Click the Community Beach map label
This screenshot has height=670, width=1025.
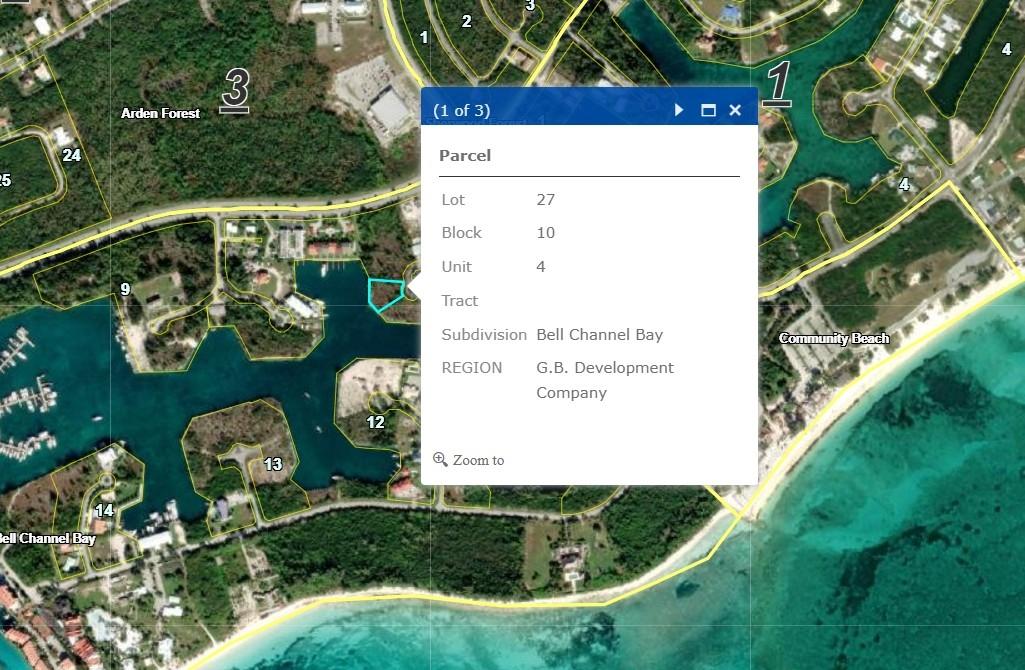click(834, 339)
